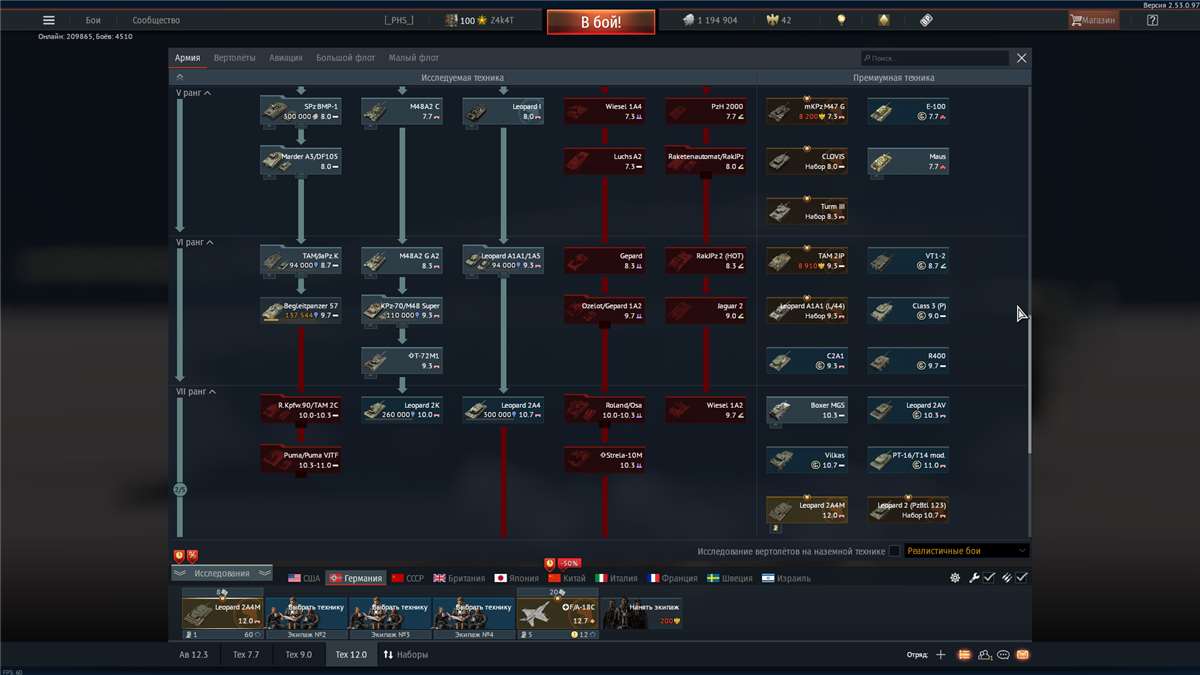Open the Реалистичные бои mode dropdown
This screenshot has width=1200, height=675.
(x=965, y=551)
